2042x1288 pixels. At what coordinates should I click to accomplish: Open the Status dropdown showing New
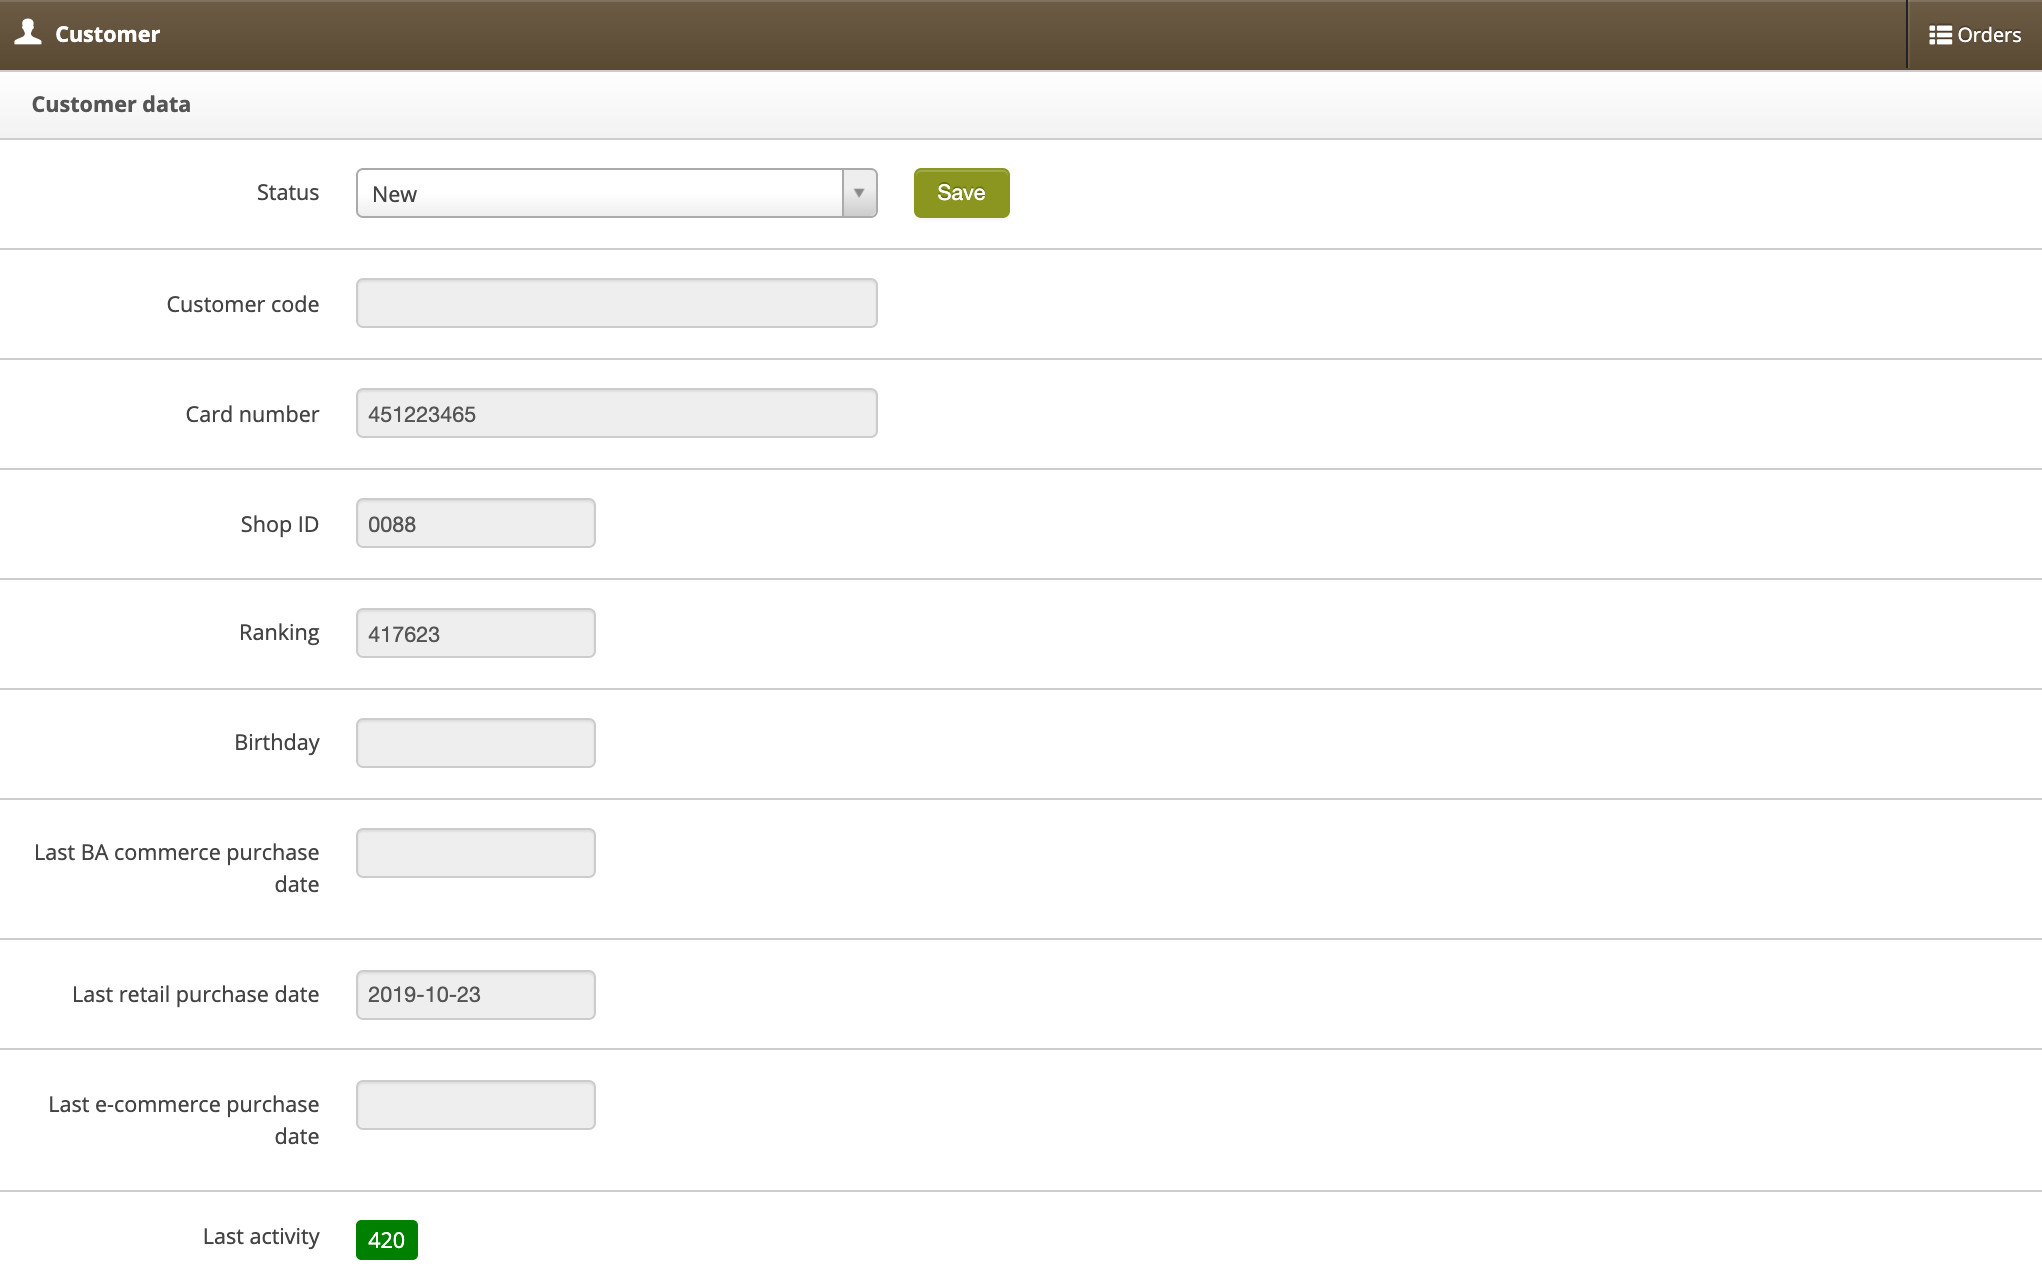click(616, 193)
